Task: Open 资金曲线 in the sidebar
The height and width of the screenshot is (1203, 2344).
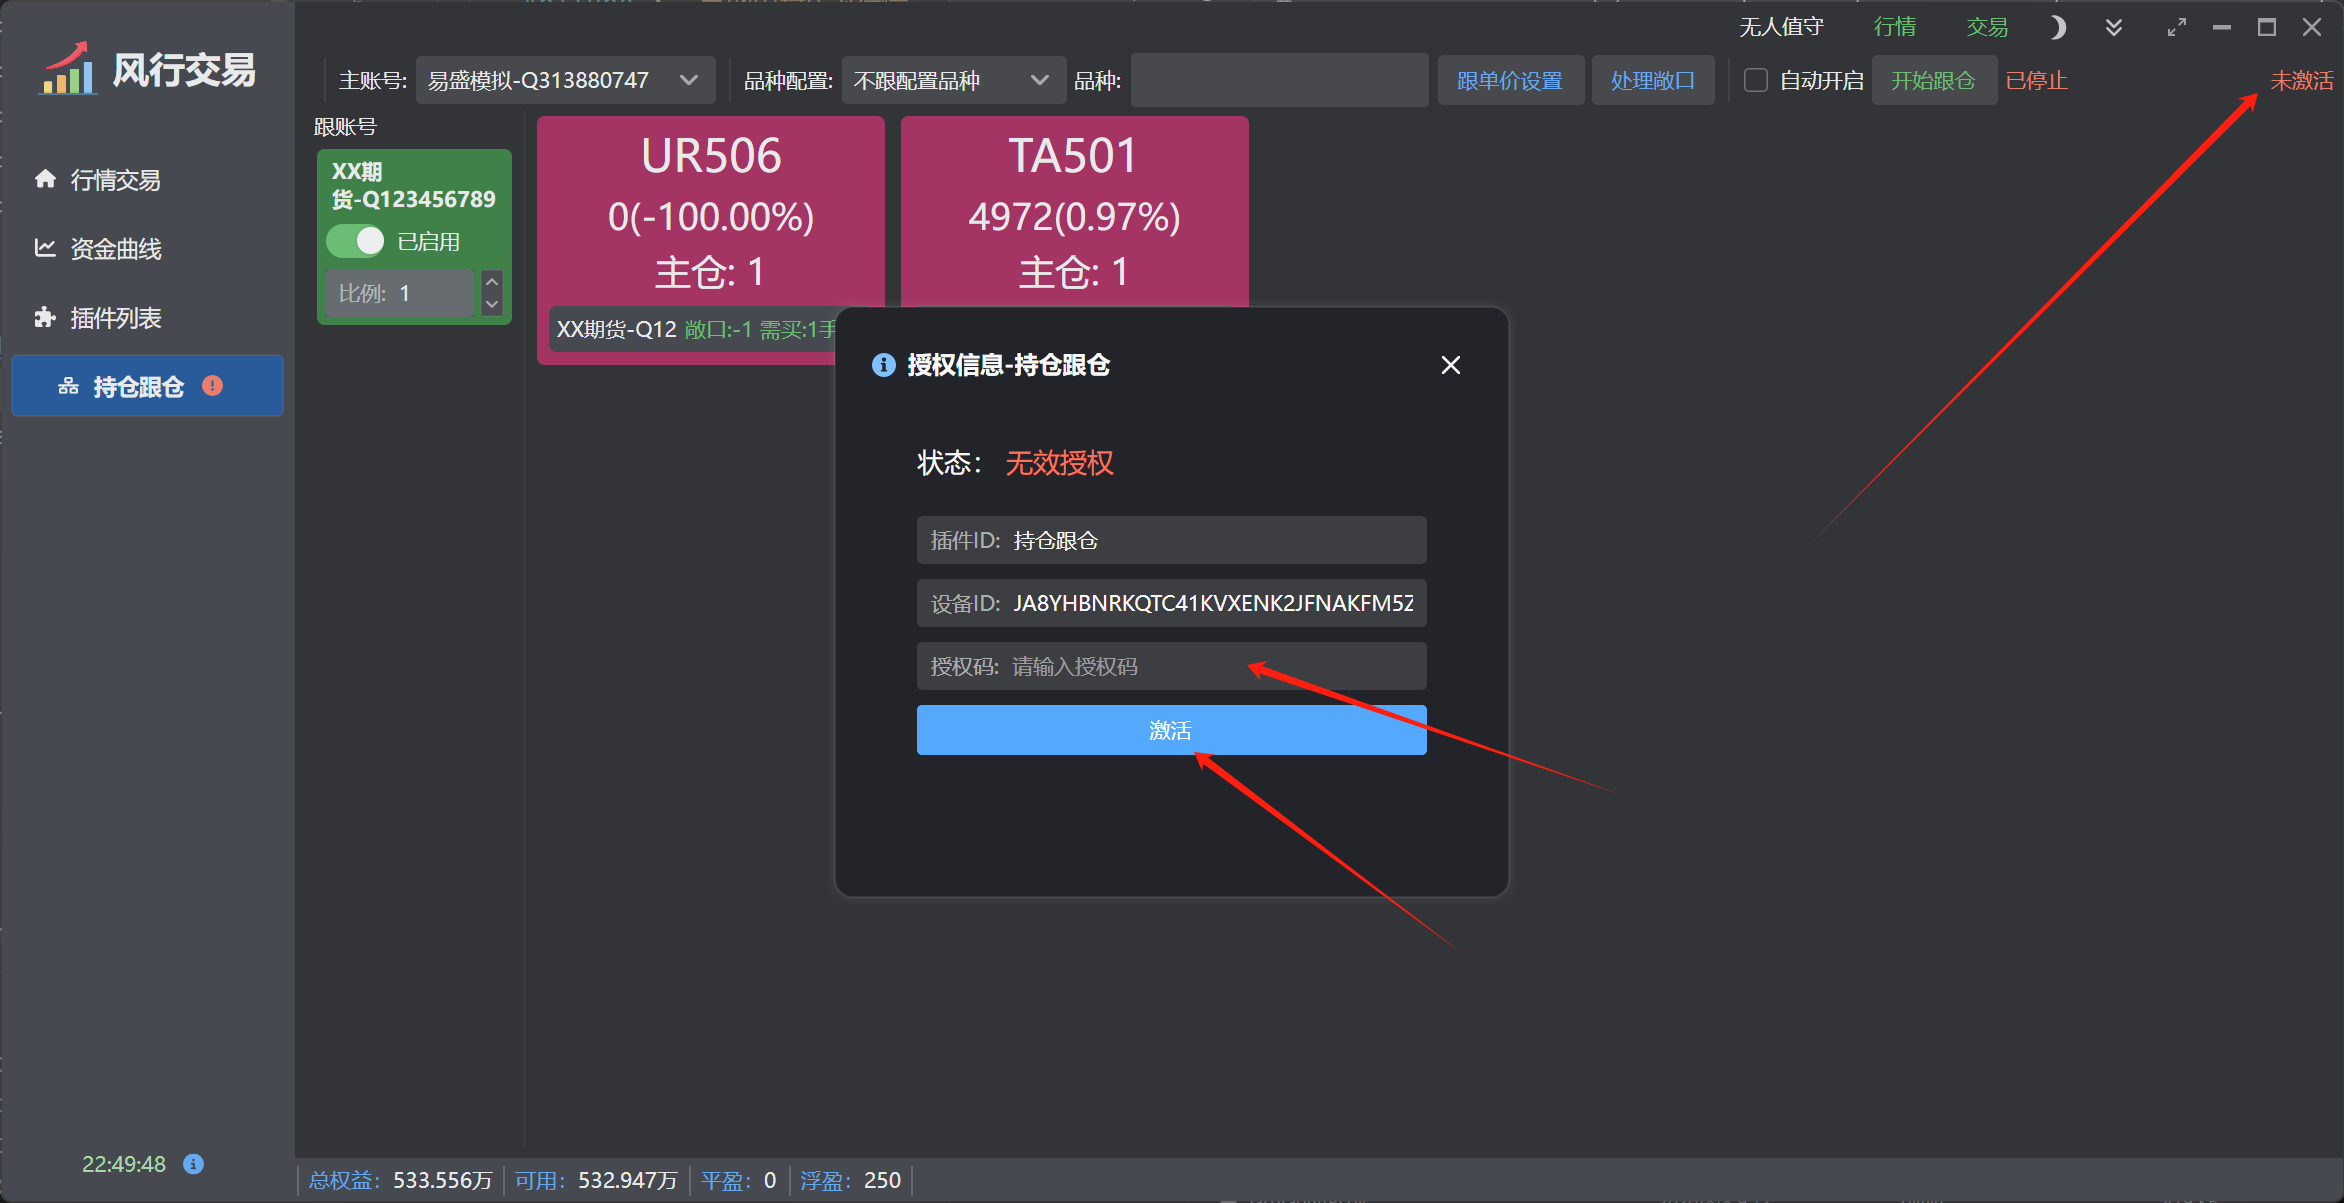Action: tap(115, 249)
